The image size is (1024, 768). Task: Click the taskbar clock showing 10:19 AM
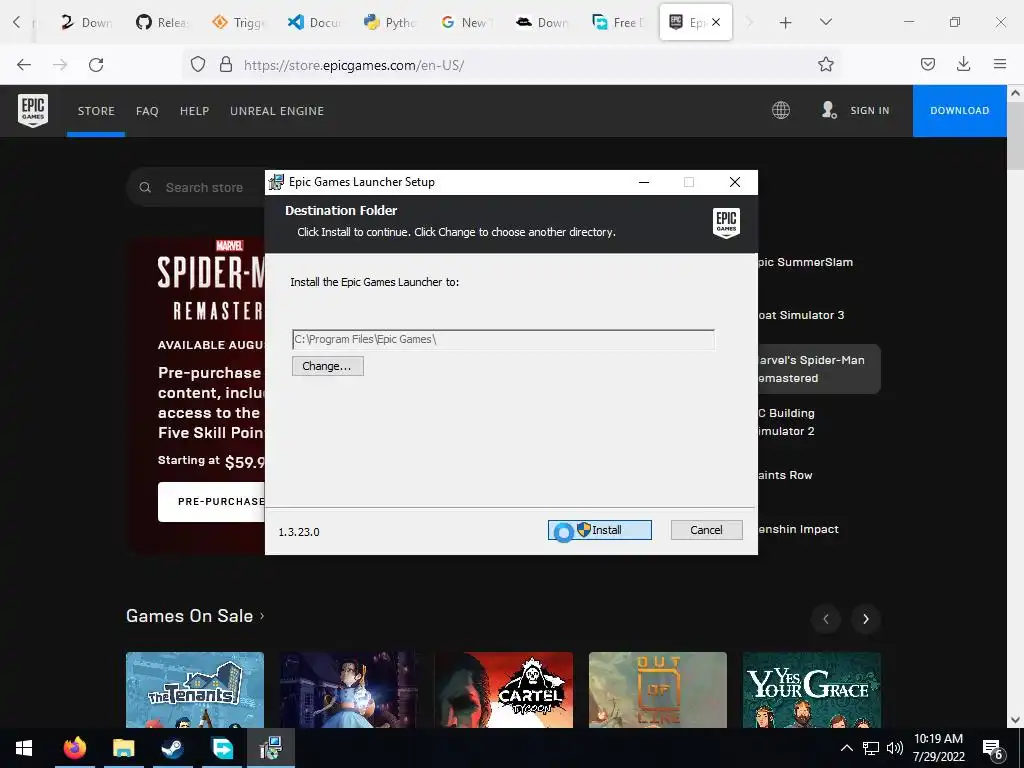[938, 748]
